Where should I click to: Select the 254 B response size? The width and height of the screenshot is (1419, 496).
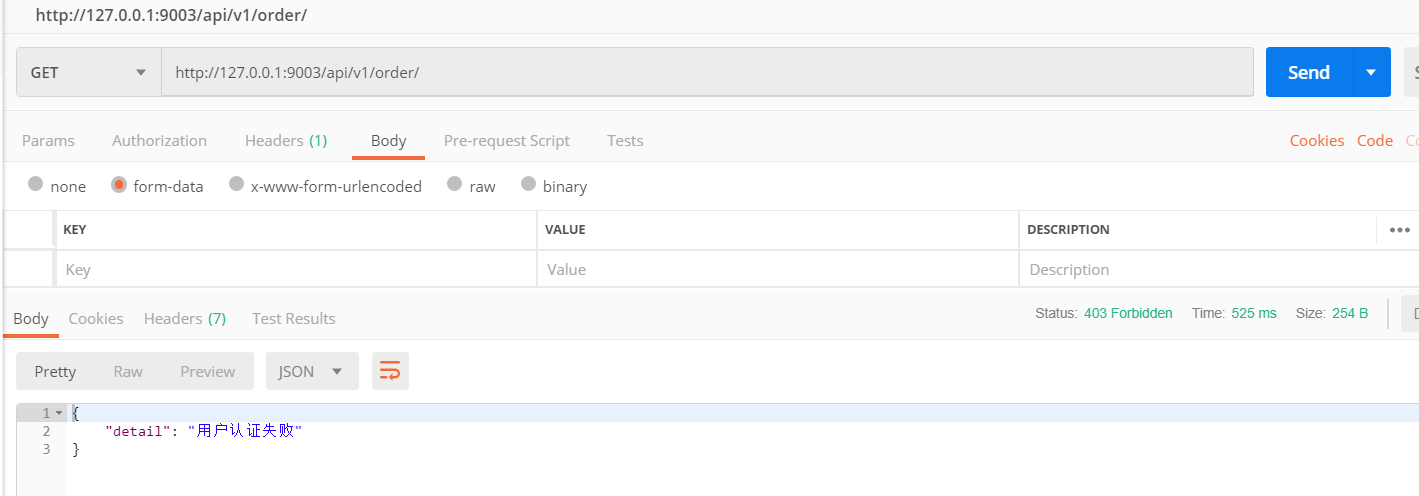pyautogui.click(x=1350, y=313)
